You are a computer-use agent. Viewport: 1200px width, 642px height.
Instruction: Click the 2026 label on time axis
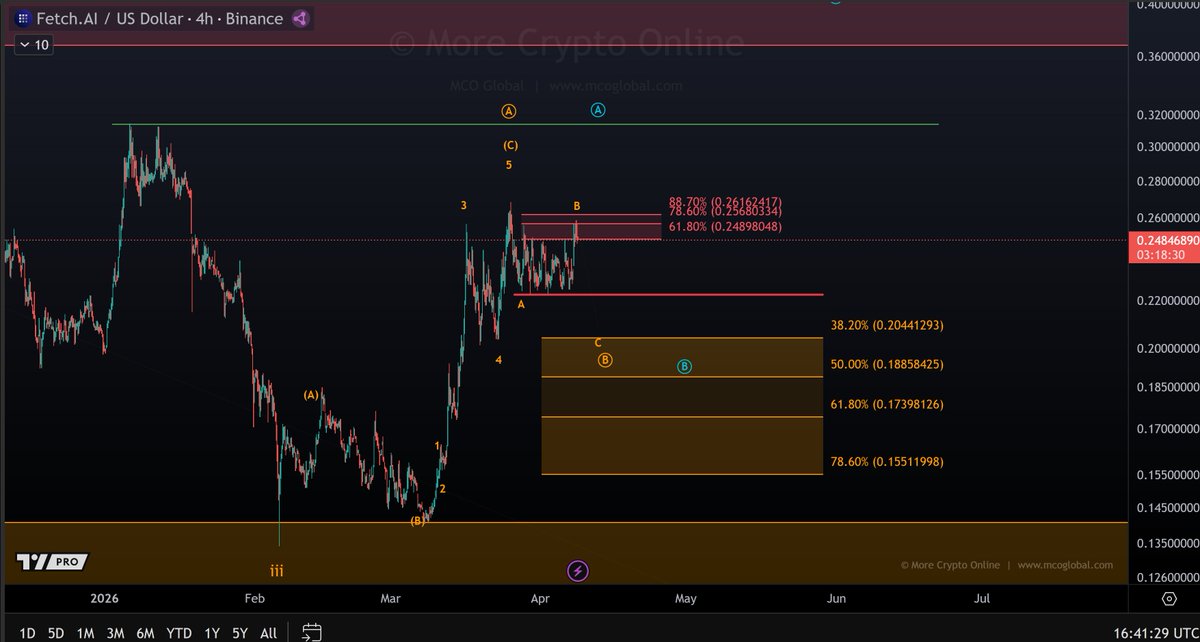103,599
